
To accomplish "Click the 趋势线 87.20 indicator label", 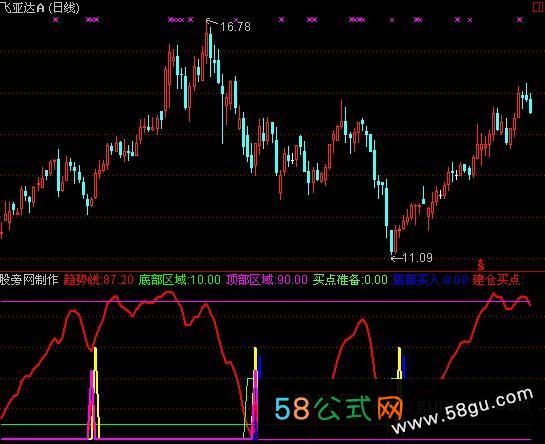I will point(99,280).
